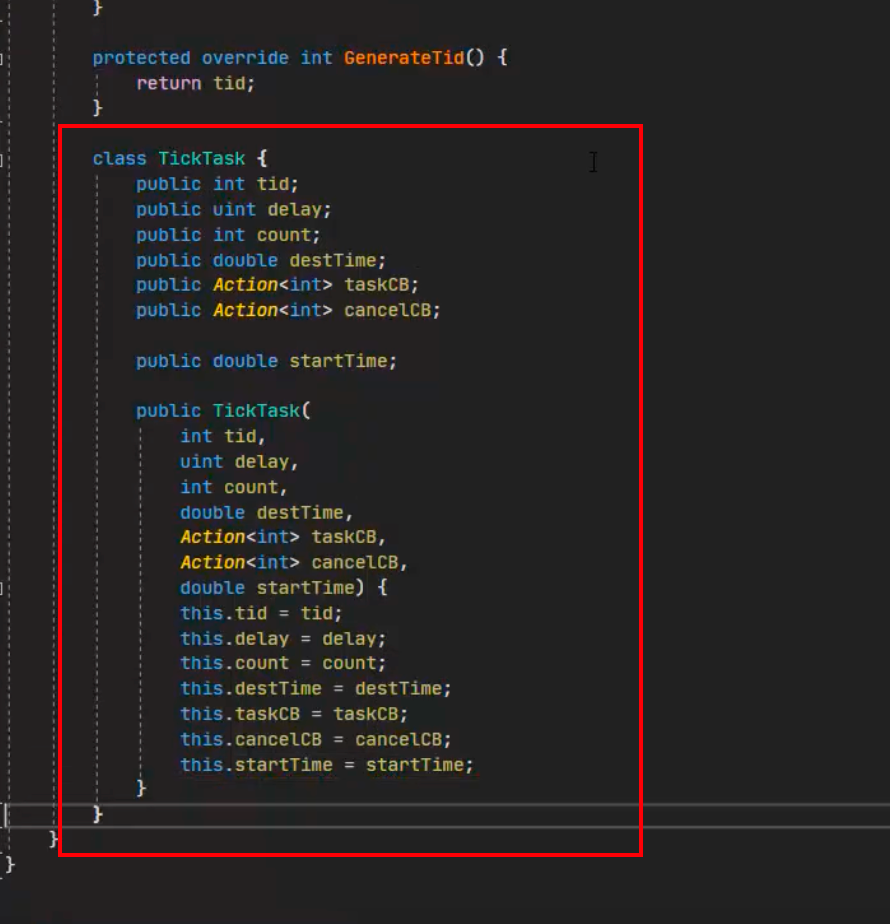The width and height of the screenshot is (890, 924).
Task: Click 'uint' in 'public uint delay;'
Action: [x=234, y=209]
